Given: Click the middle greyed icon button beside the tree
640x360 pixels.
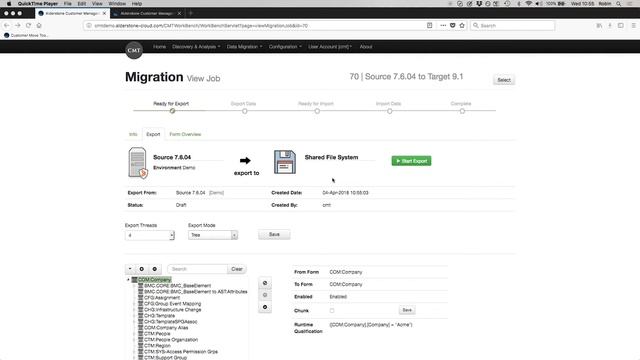Looking at the screenshot, I should point(265,295).
